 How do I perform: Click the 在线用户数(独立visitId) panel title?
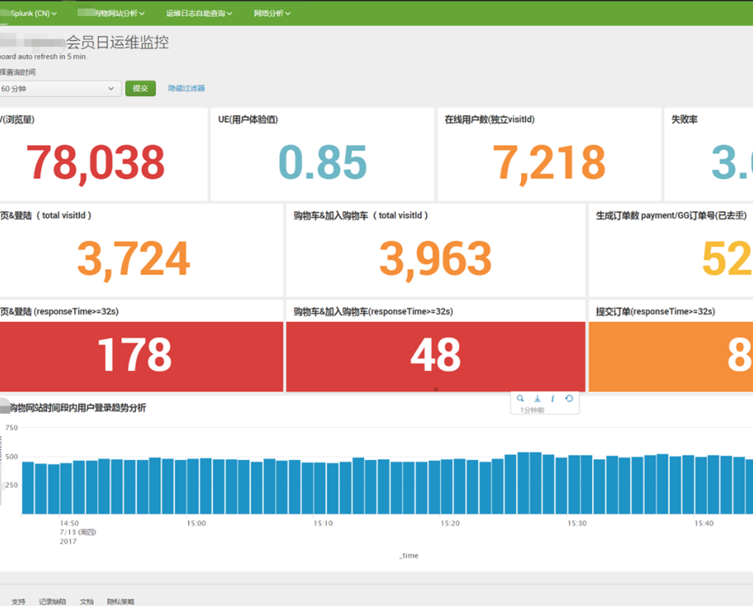489,120
